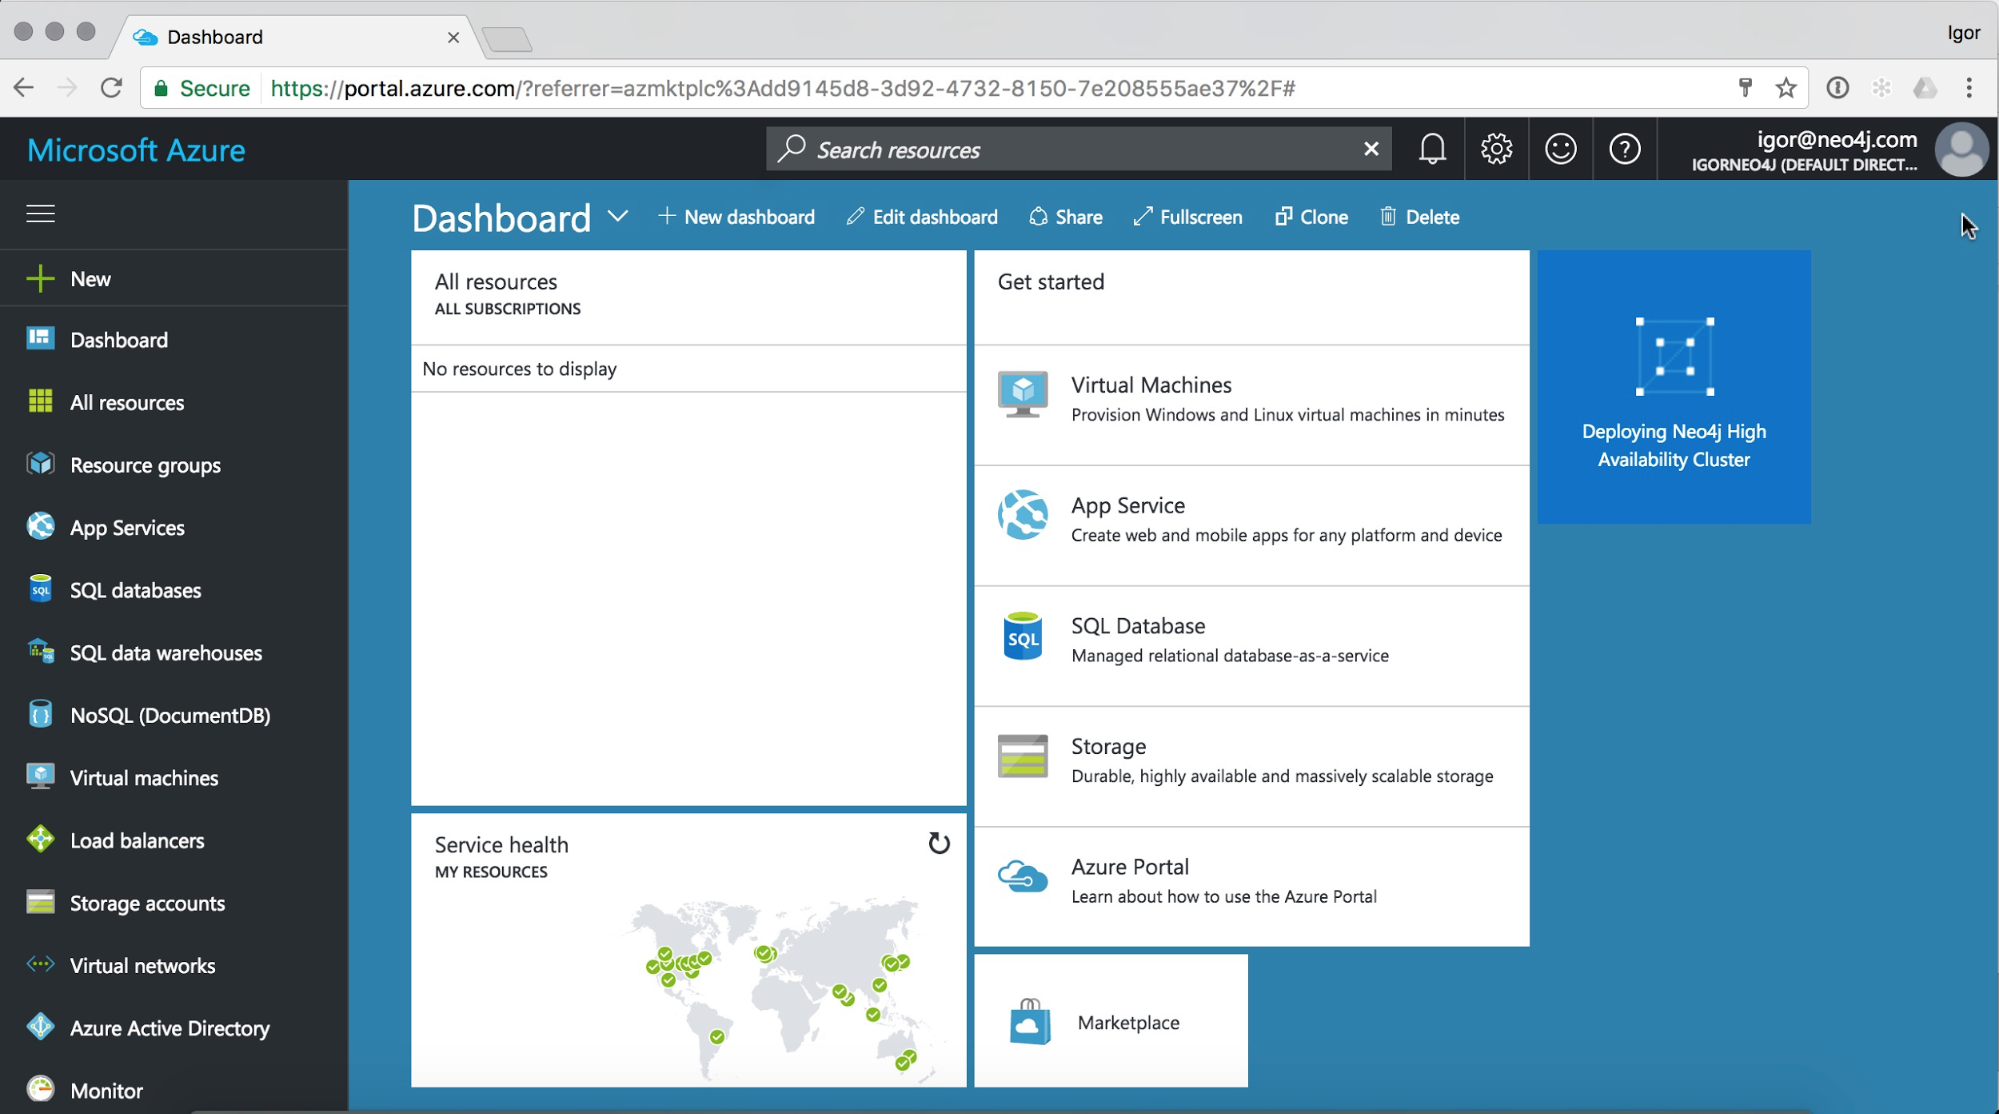Click the browser address bar URL
Image resolution: width=1999 pixels, height=1114 pixels.
[783, 88]
